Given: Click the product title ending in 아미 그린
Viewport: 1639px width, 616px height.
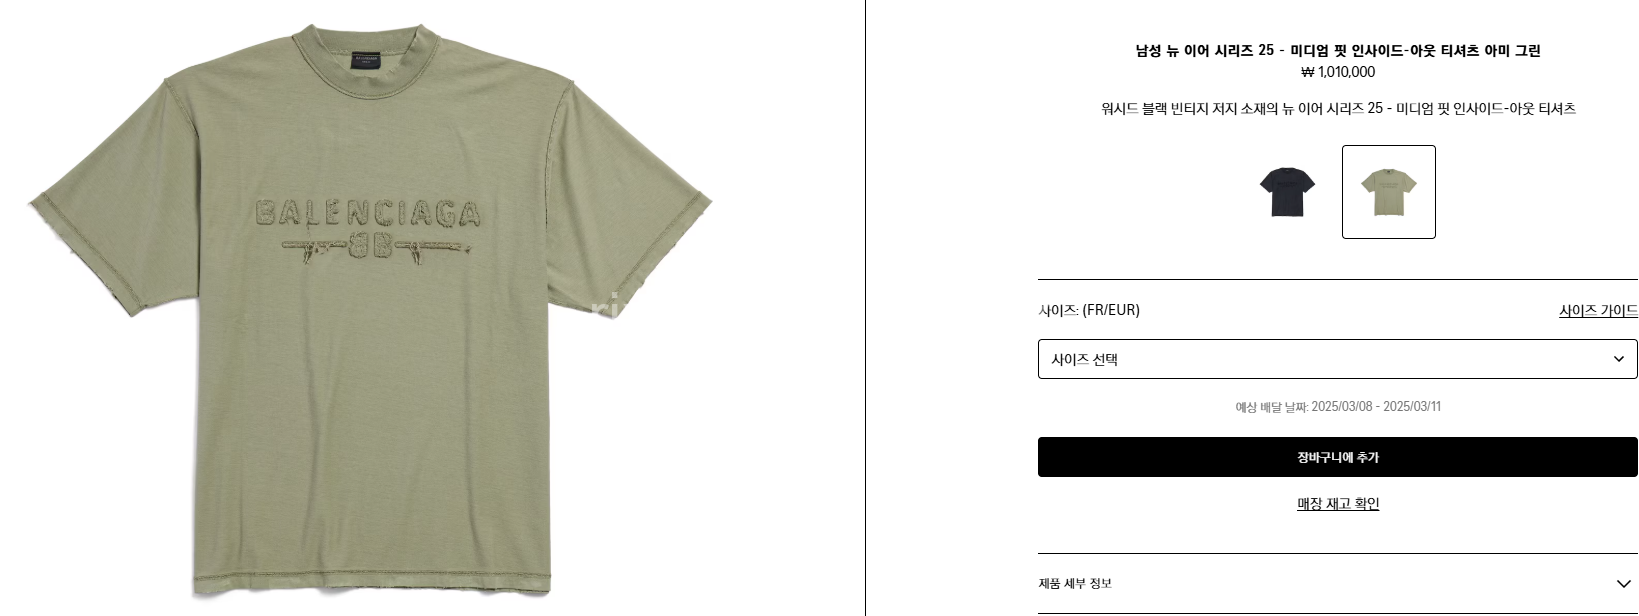Looking at the screenshot, I should click(x=1338, y=50).
